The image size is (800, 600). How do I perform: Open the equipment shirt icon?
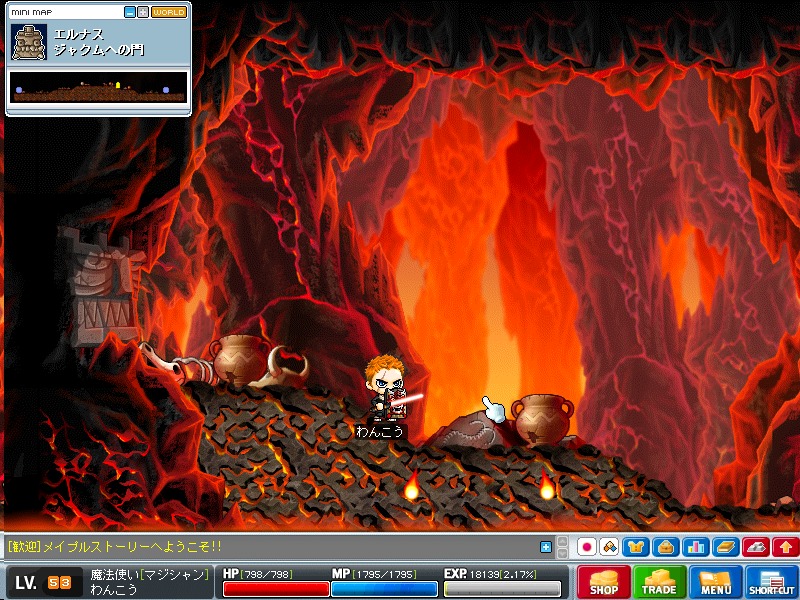635,547
